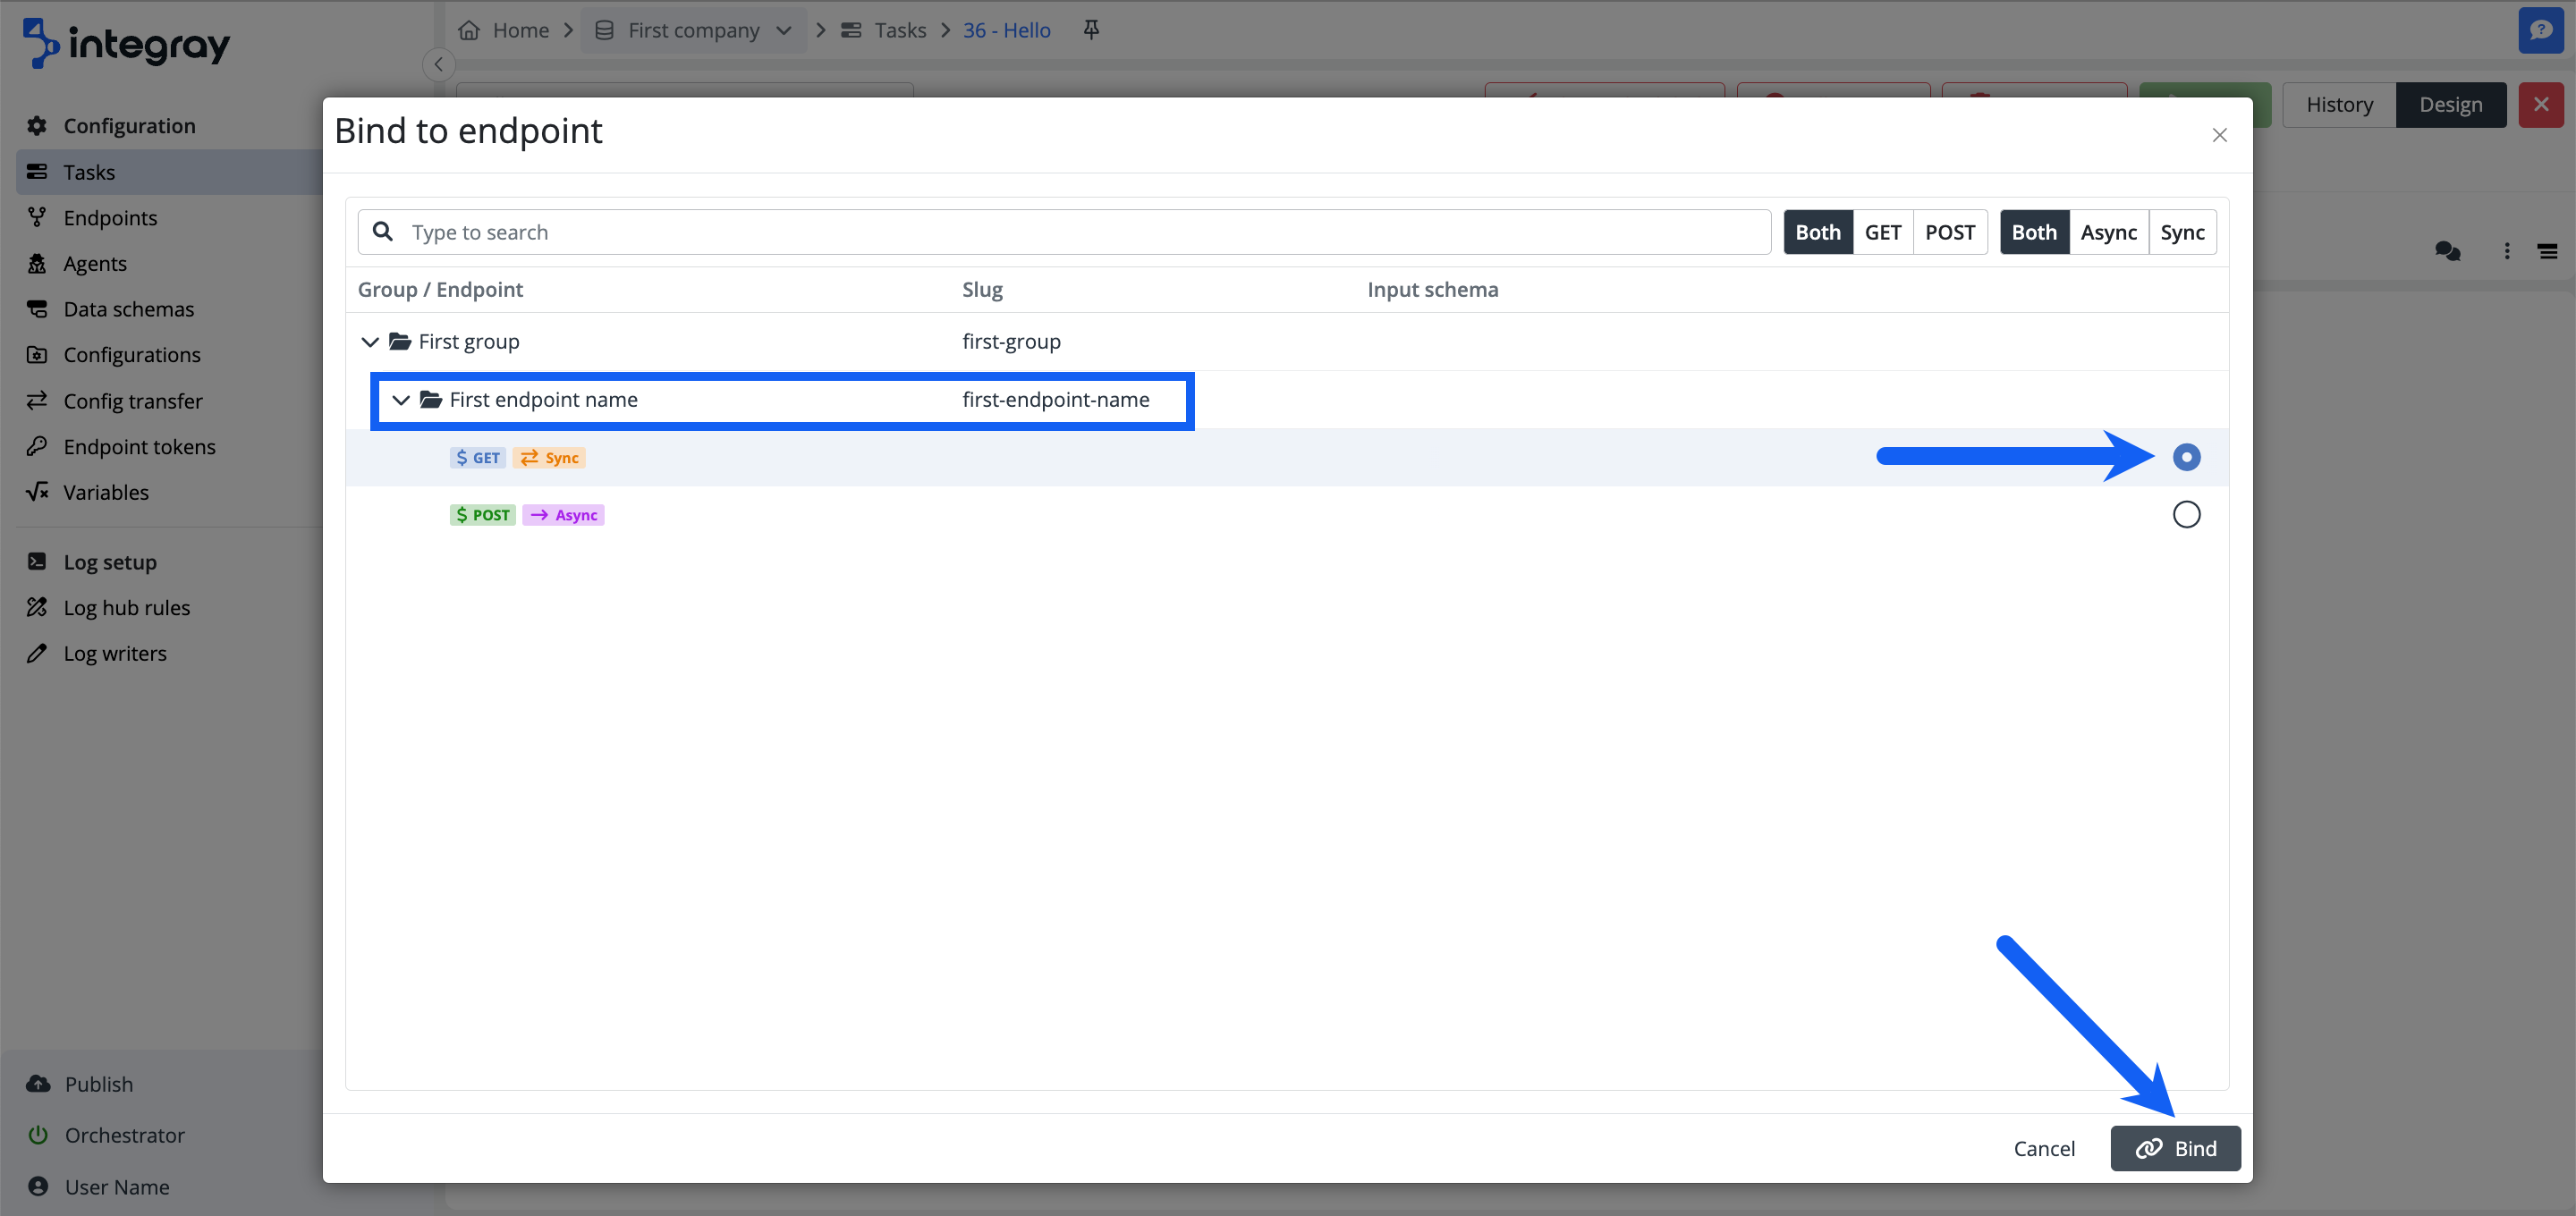The width and height of the screenshot is (2576, 1216).
Task: Pin the 36 - Hello task
Action: 1090,30
